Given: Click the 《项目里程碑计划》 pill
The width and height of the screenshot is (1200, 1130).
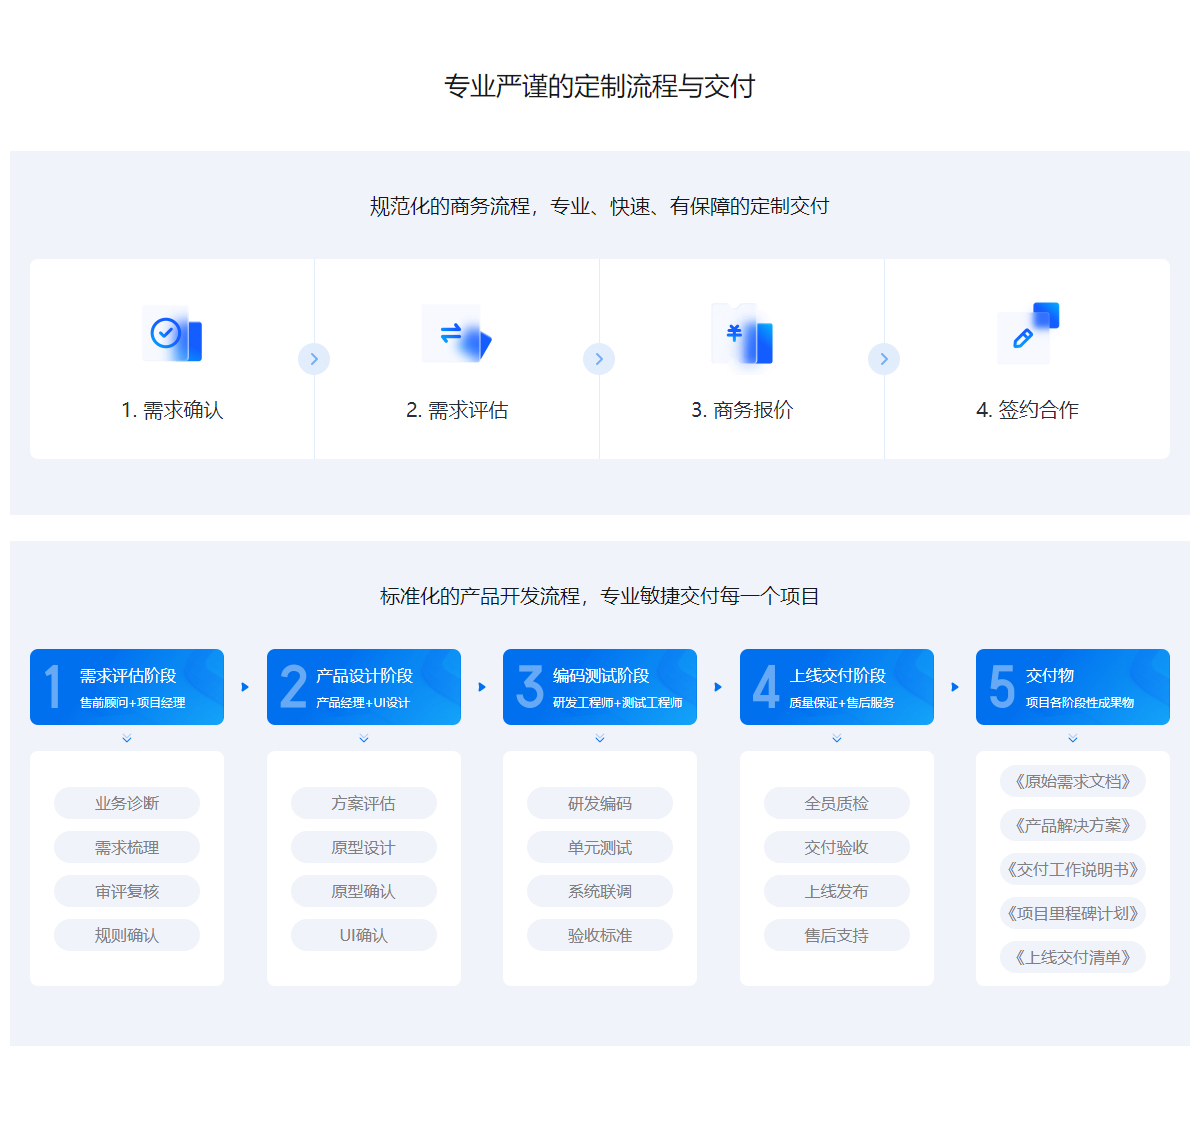Looking at the screenshot, I should click(1073, 913).
